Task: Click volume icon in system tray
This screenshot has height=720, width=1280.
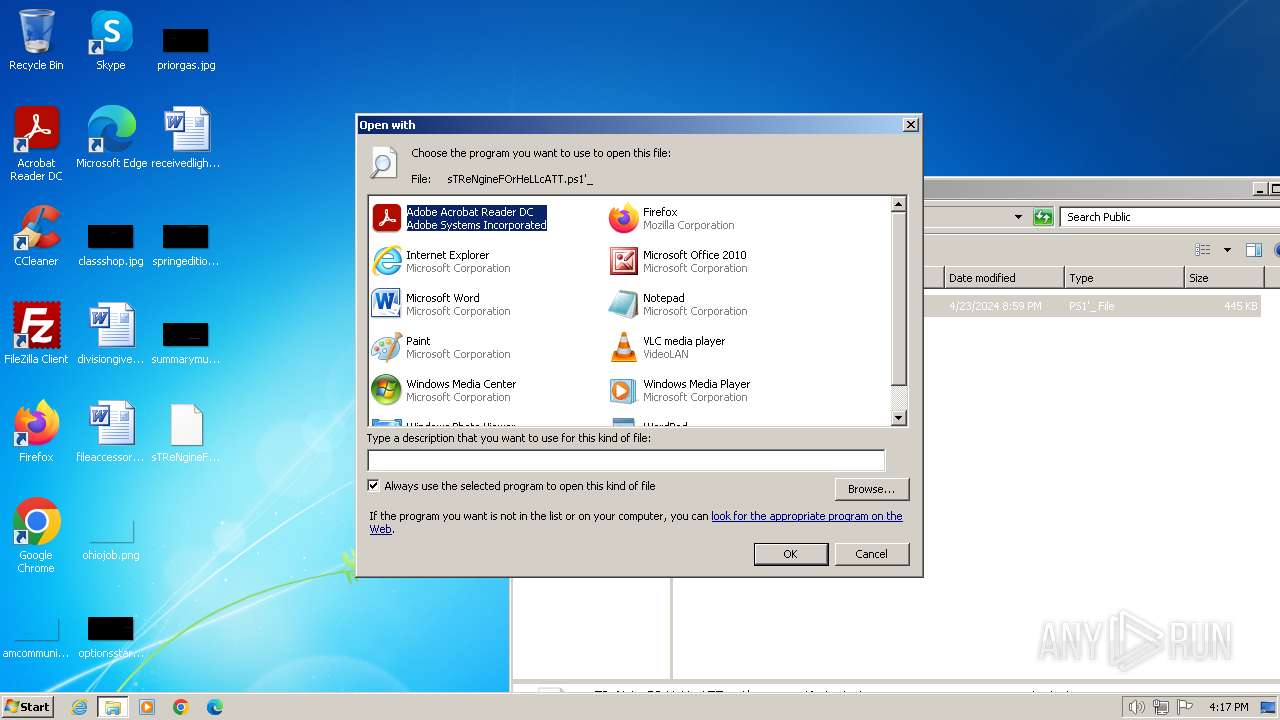Action: 1136,707
